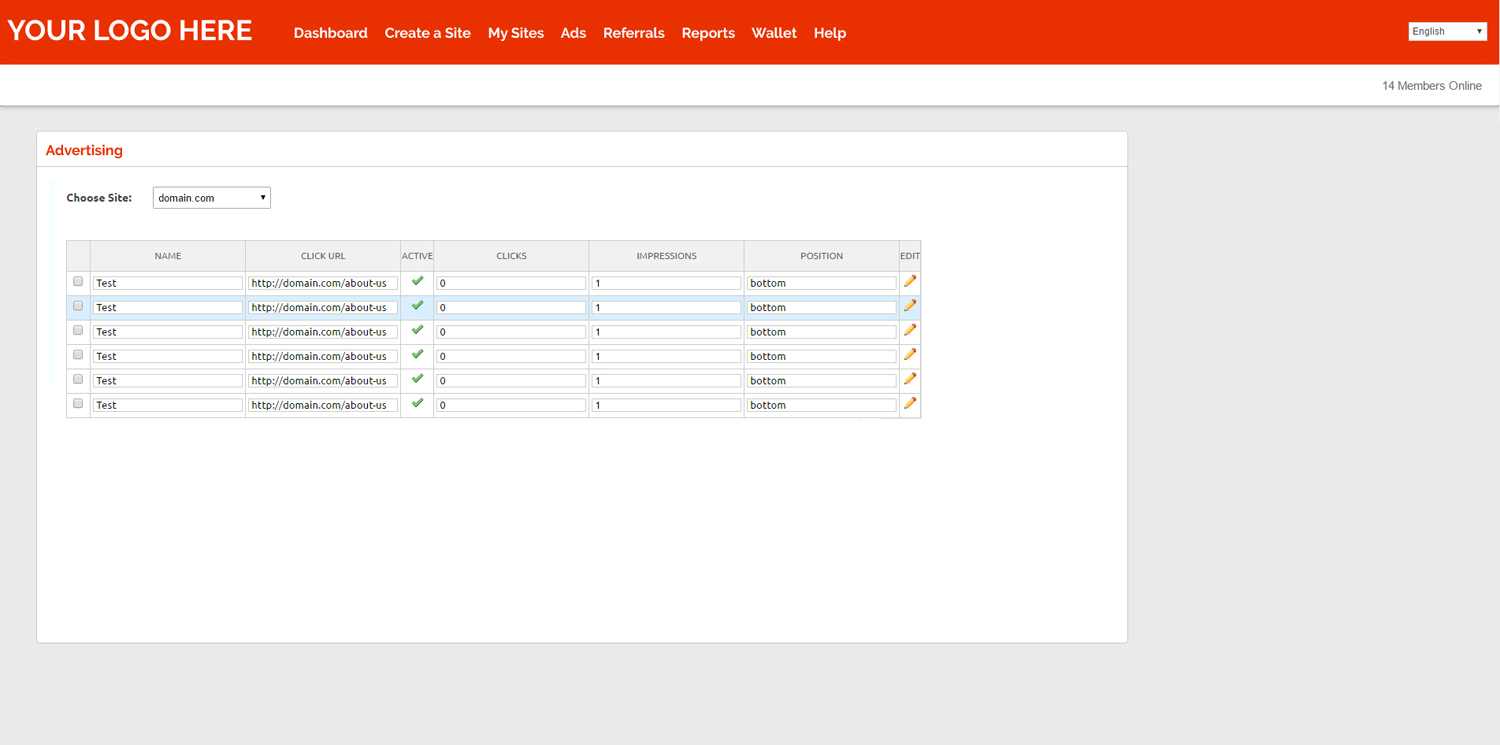Click the EDIT column header

(910, 256)
